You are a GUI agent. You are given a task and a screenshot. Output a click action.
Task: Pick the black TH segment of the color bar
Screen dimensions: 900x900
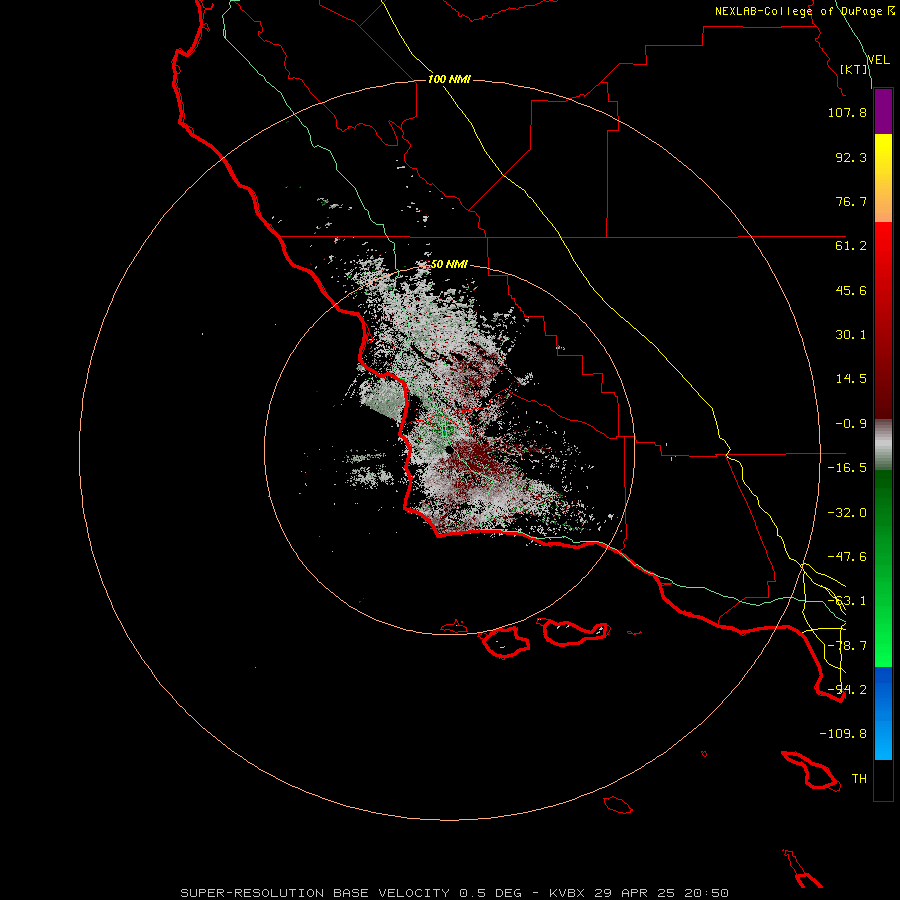pyautogui.click(x=883, y=779)
